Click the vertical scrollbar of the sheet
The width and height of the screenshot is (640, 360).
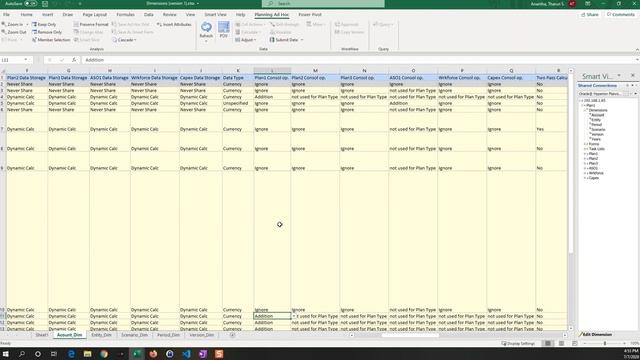coord(571,200)
